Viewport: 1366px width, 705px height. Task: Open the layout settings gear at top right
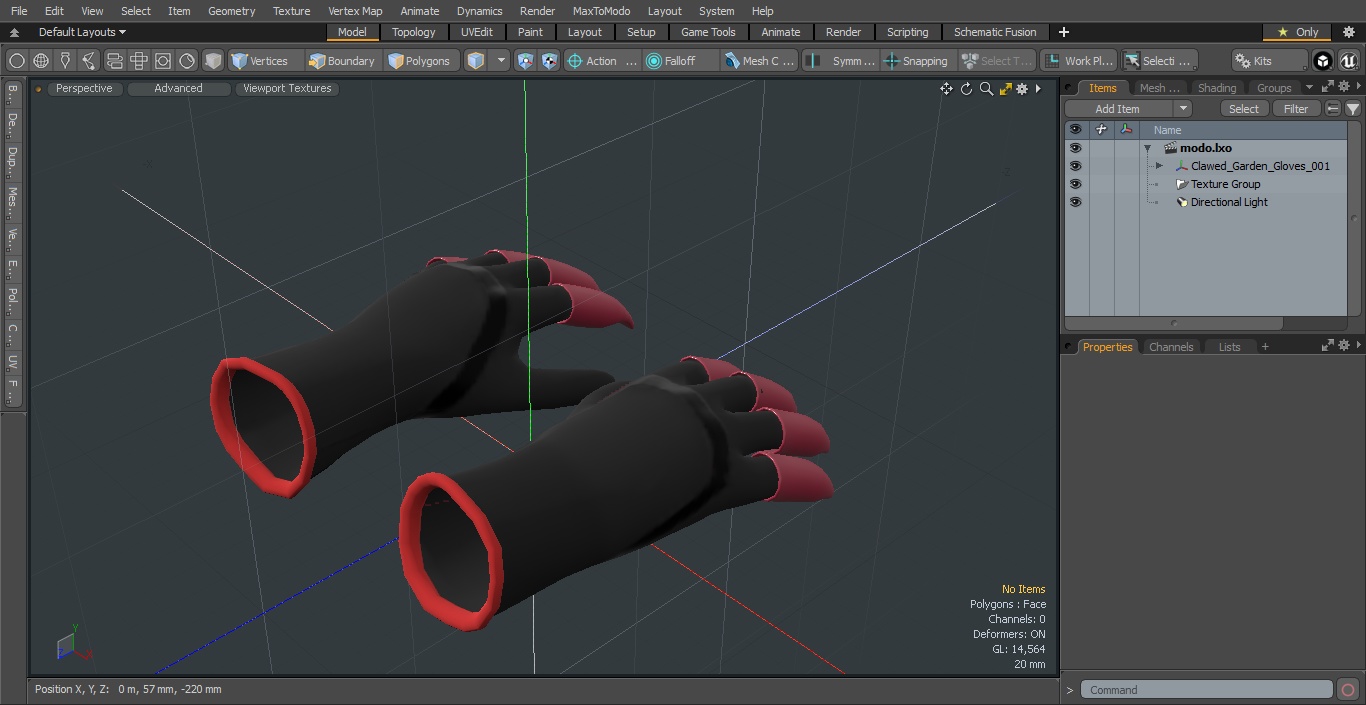tap(1348, 32)
